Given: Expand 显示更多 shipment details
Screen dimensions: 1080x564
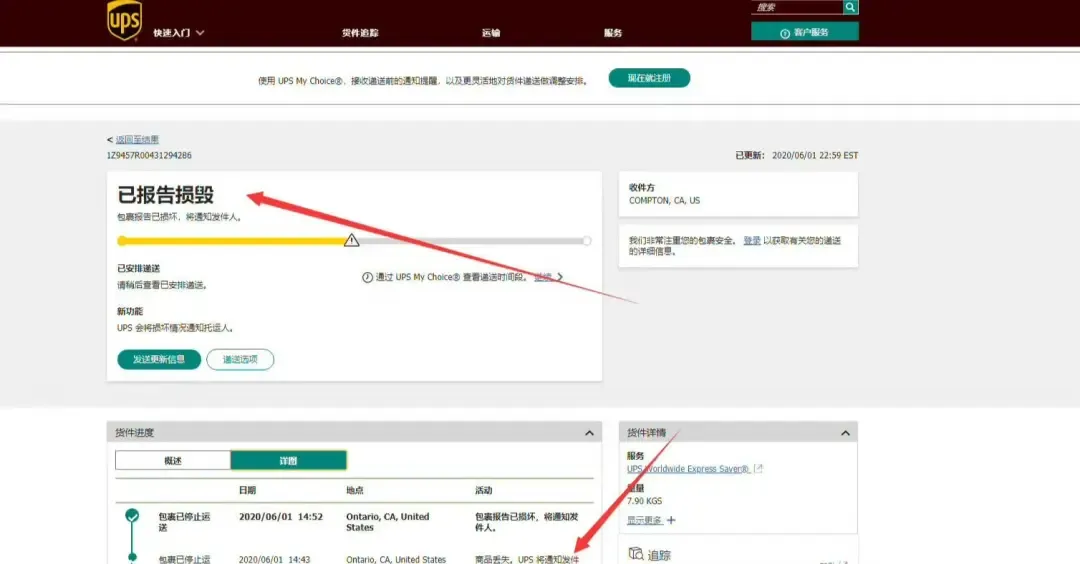Looking at the screenshot, I should click(x=645, y=520).
